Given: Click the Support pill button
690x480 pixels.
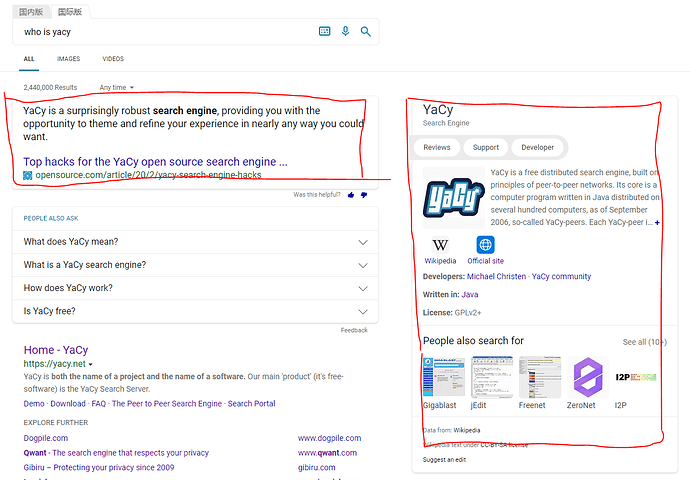Looking at the screenshot, I should click(486, 147).
